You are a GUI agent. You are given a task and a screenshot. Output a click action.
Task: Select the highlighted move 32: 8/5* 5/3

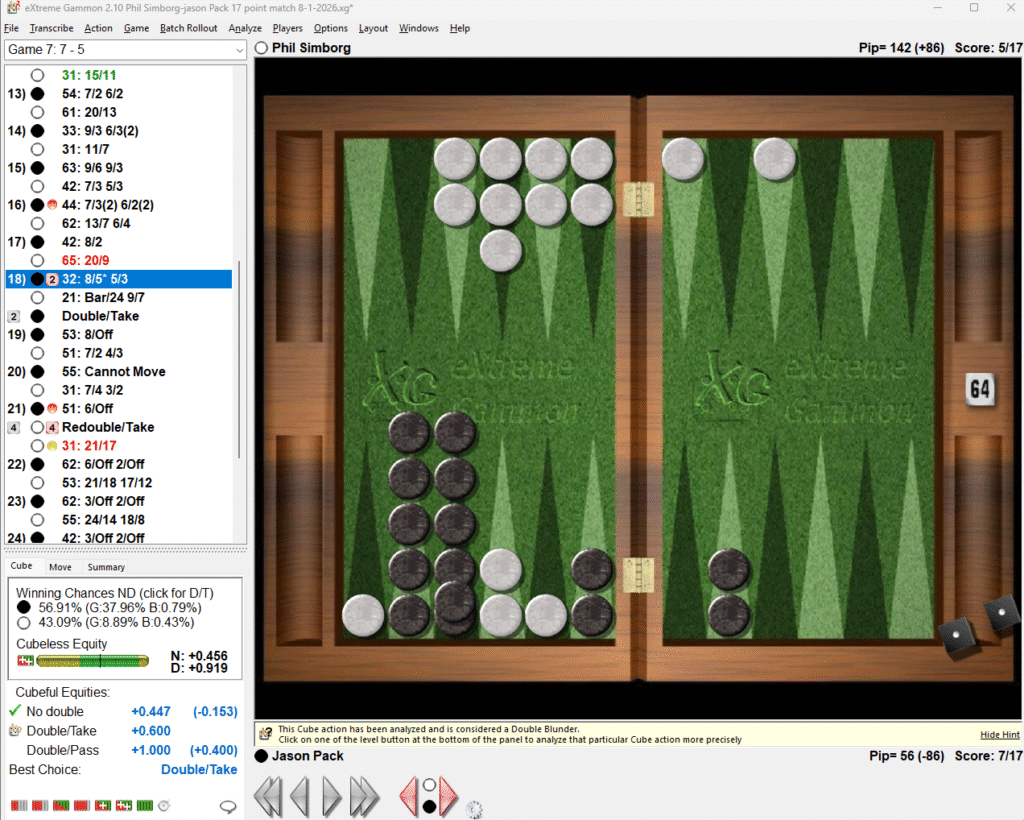[118, 279]
